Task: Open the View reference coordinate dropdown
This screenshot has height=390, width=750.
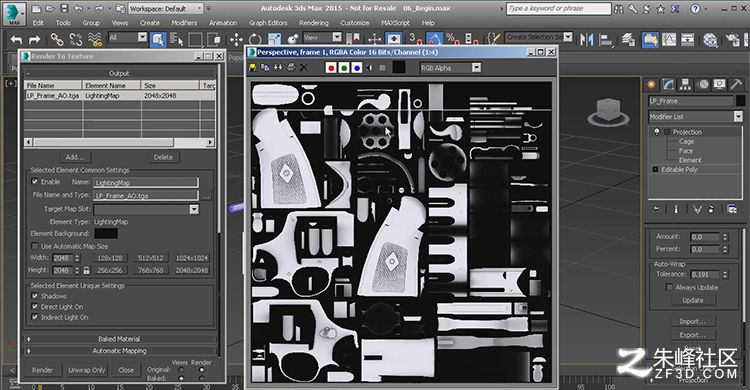Action: pyautogui.click(x=322, y=37)
